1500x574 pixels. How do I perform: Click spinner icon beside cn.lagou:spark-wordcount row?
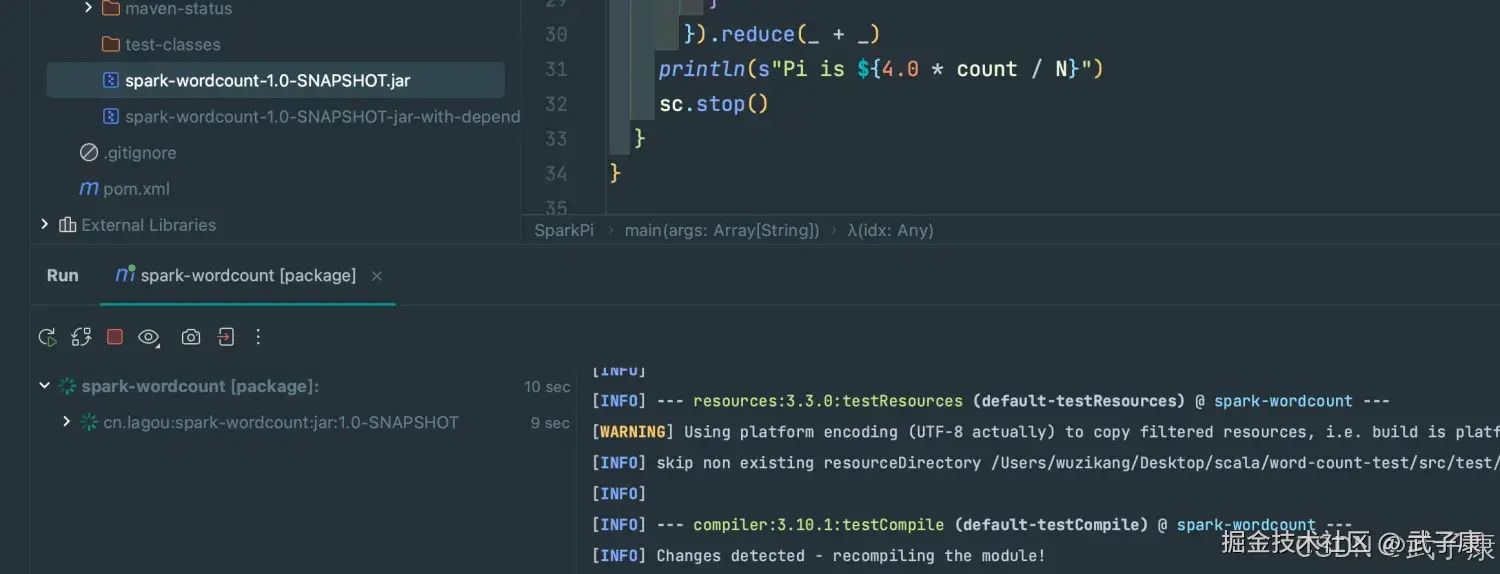pyautogui.click(x=89, y=422)
